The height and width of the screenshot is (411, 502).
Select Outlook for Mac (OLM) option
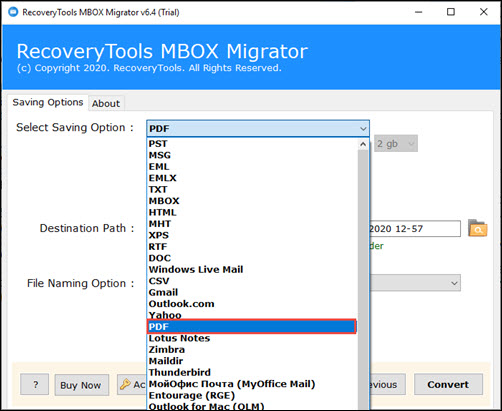click(x=252, y=406)
